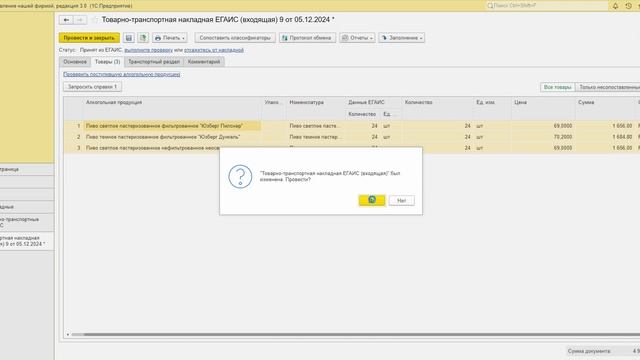Open sidebar item ending '9 от 05.12.2024 *'
Screen dimensions: 640x360
[27, 241]
